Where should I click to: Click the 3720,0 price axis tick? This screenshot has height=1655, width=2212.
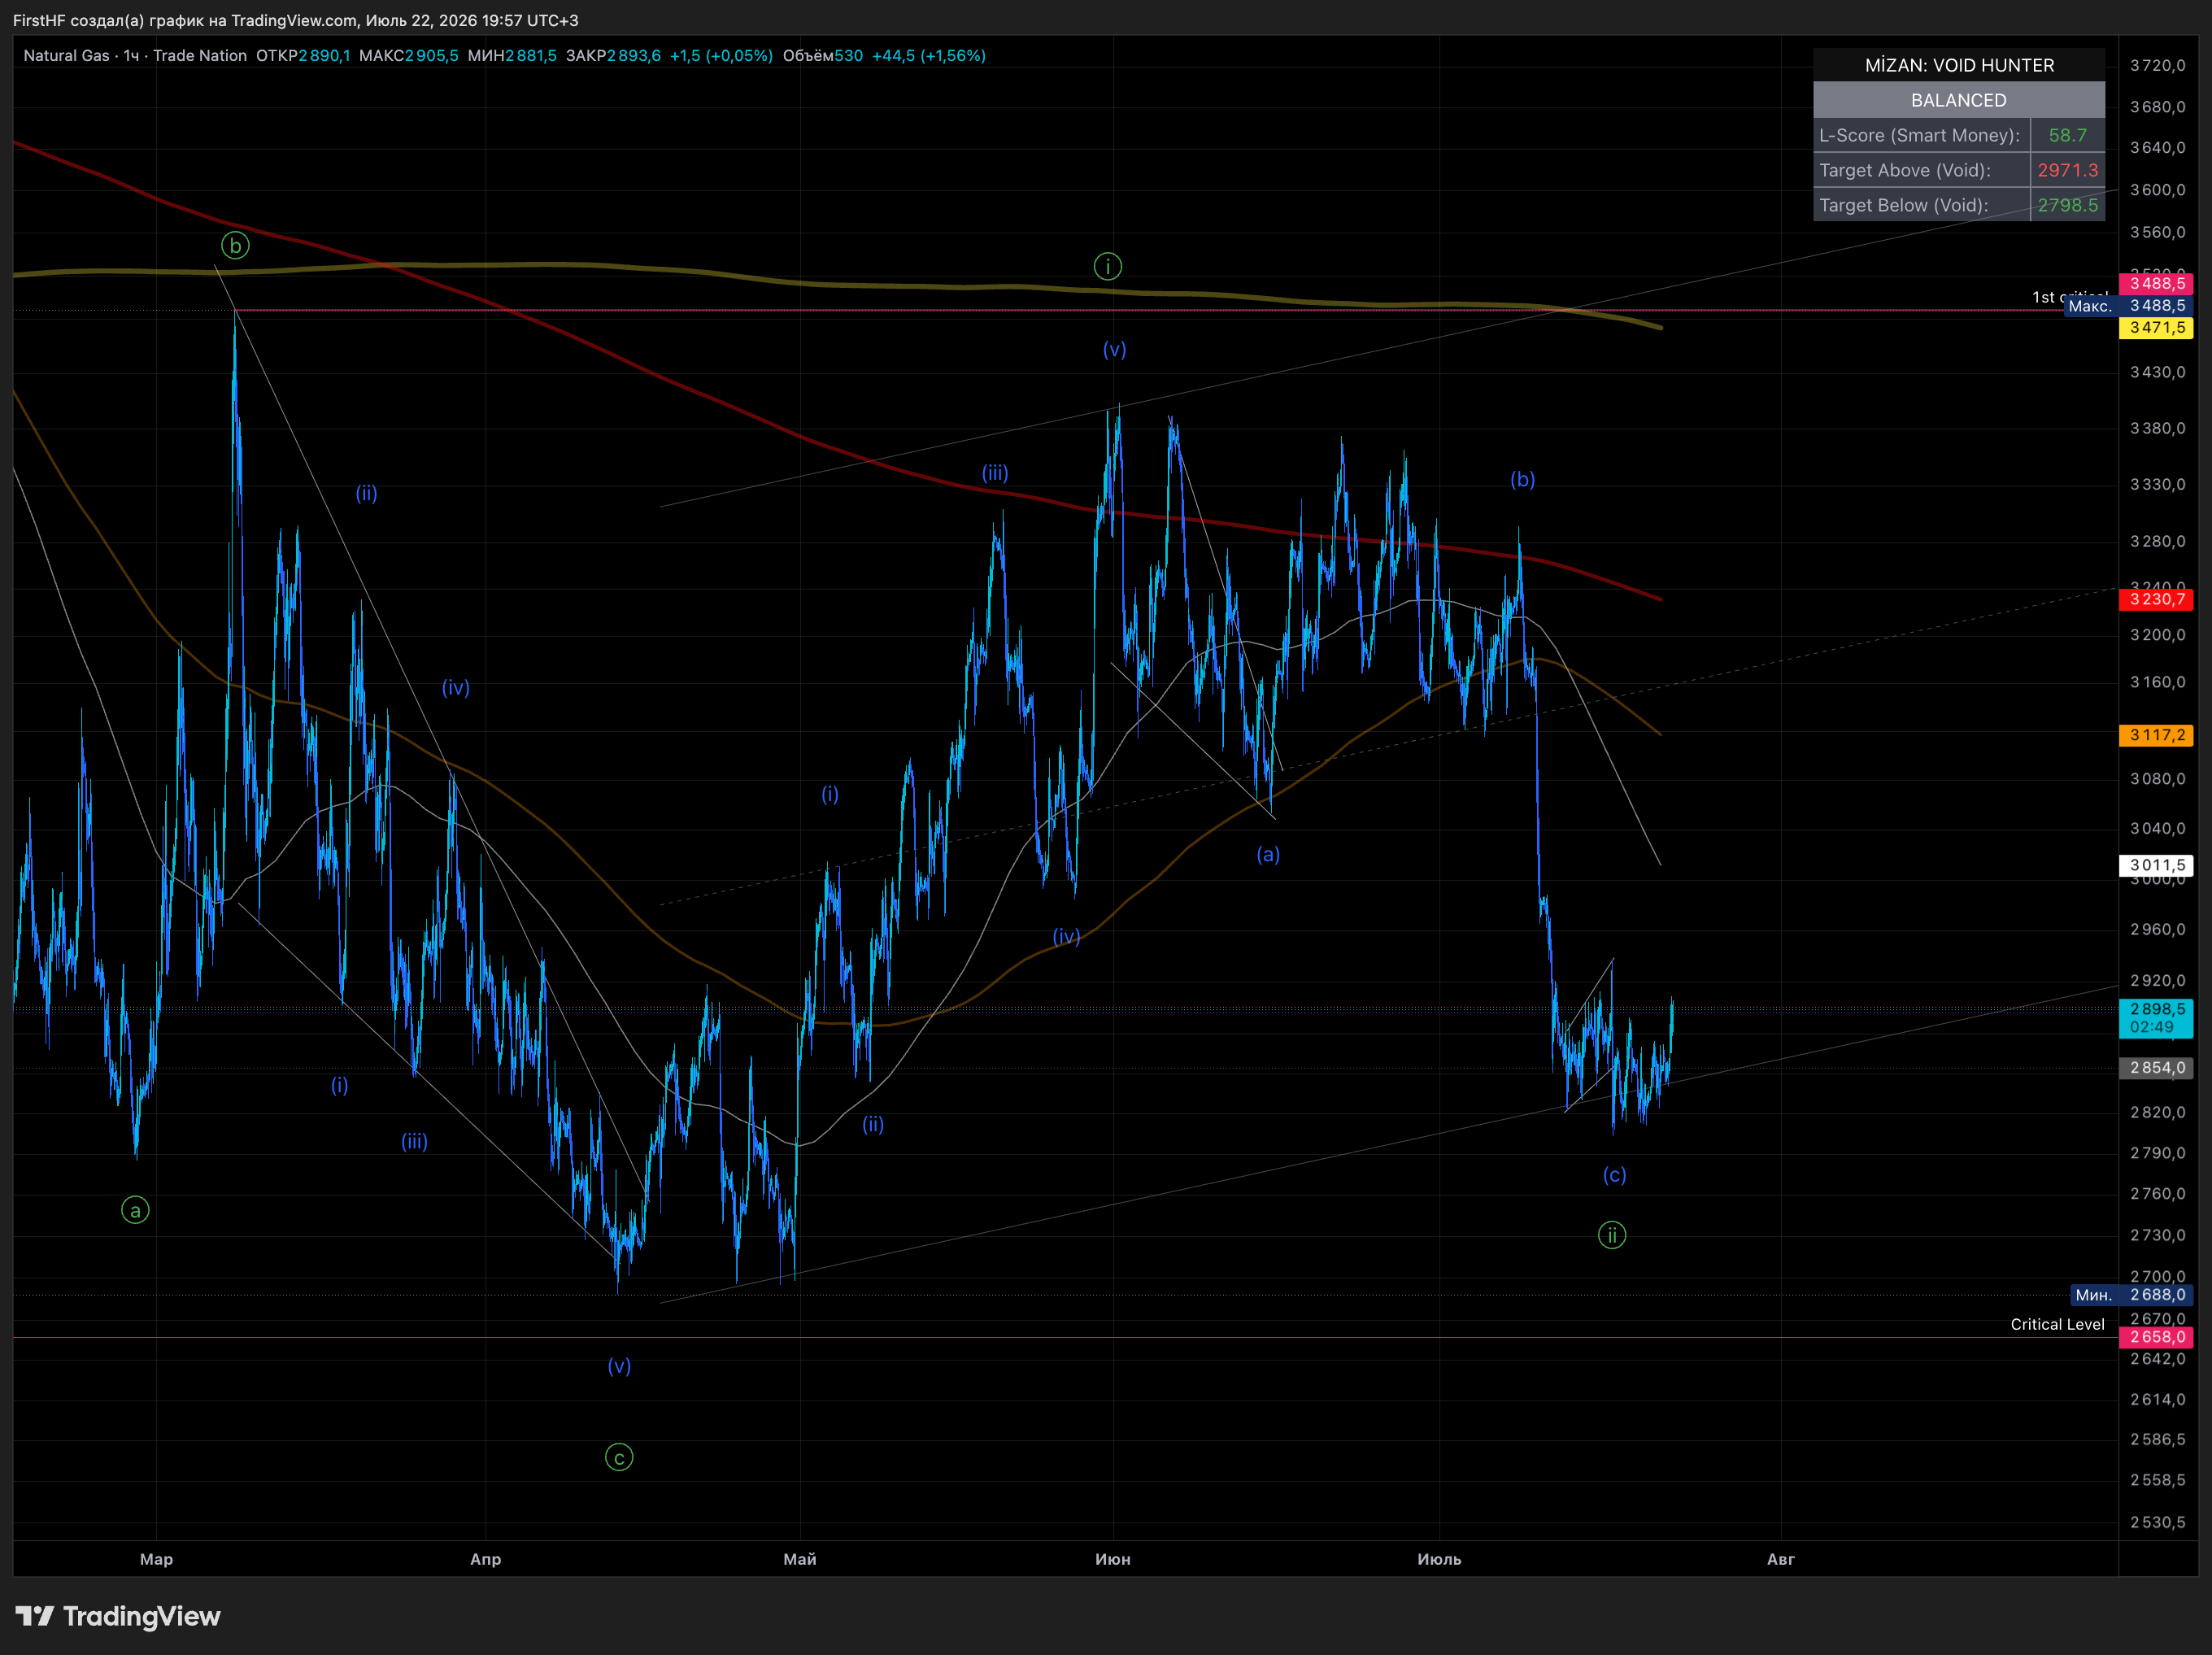coord(2157,65)
